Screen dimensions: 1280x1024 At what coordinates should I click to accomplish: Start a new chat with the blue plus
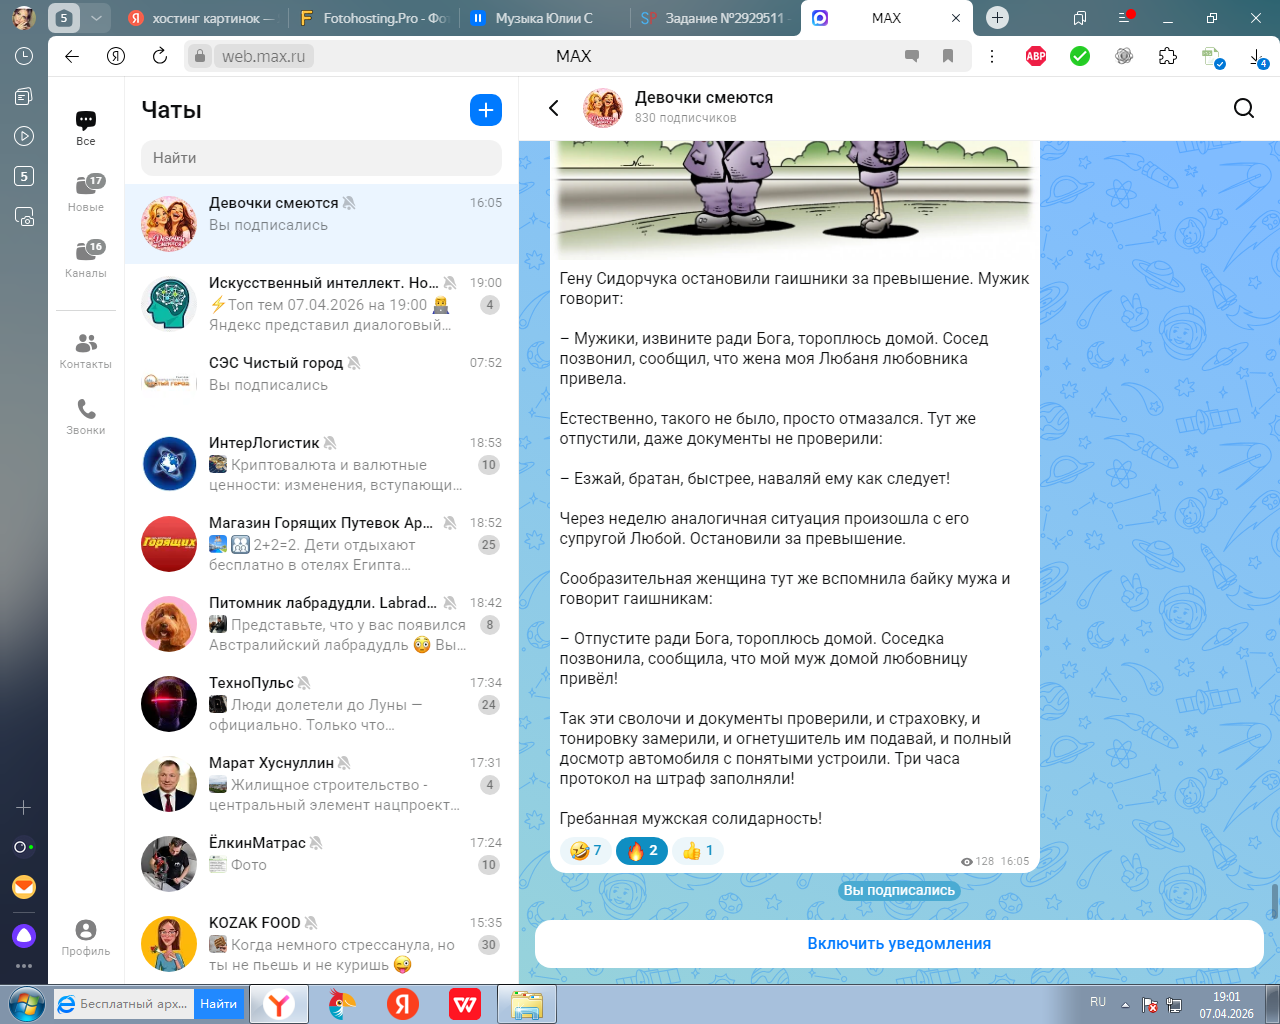(x=486, y=110)
